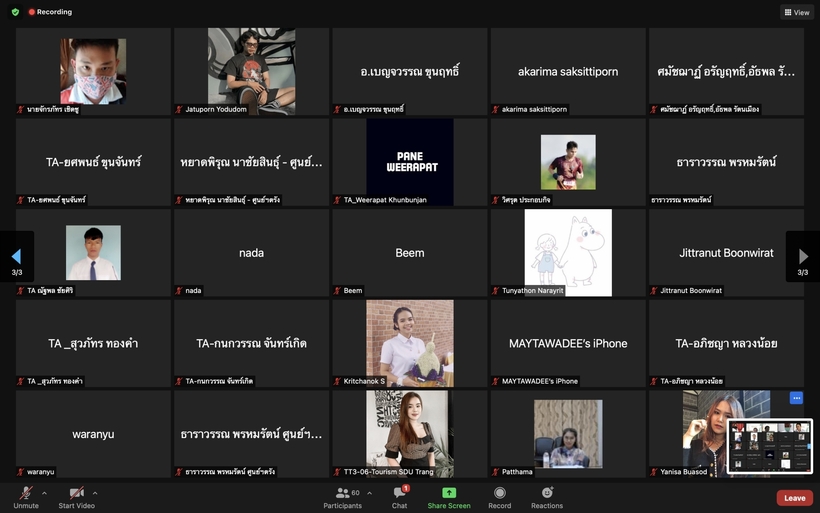Image resolution: width=820 pixels, height=513 pixels.
Task: Click the blue more options button on Yanisa's tile
Action: [796, 398]
